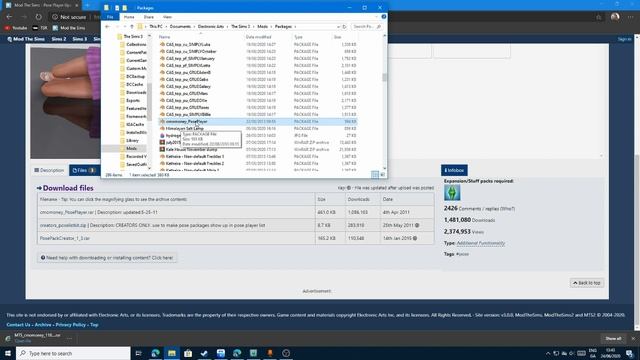This screenshot has height=360, width=640.
Task: Open the Explorer File menu
Action: pos(110,17)
